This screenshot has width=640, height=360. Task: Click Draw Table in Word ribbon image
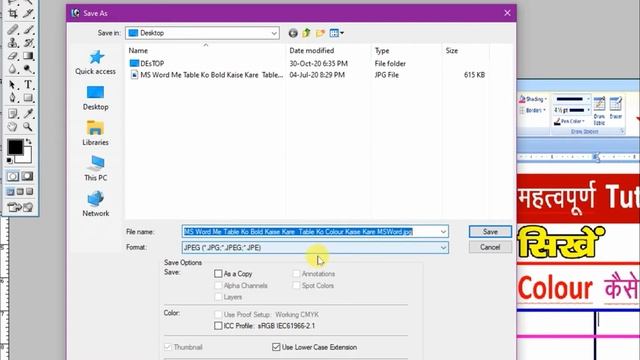(599, 111)
